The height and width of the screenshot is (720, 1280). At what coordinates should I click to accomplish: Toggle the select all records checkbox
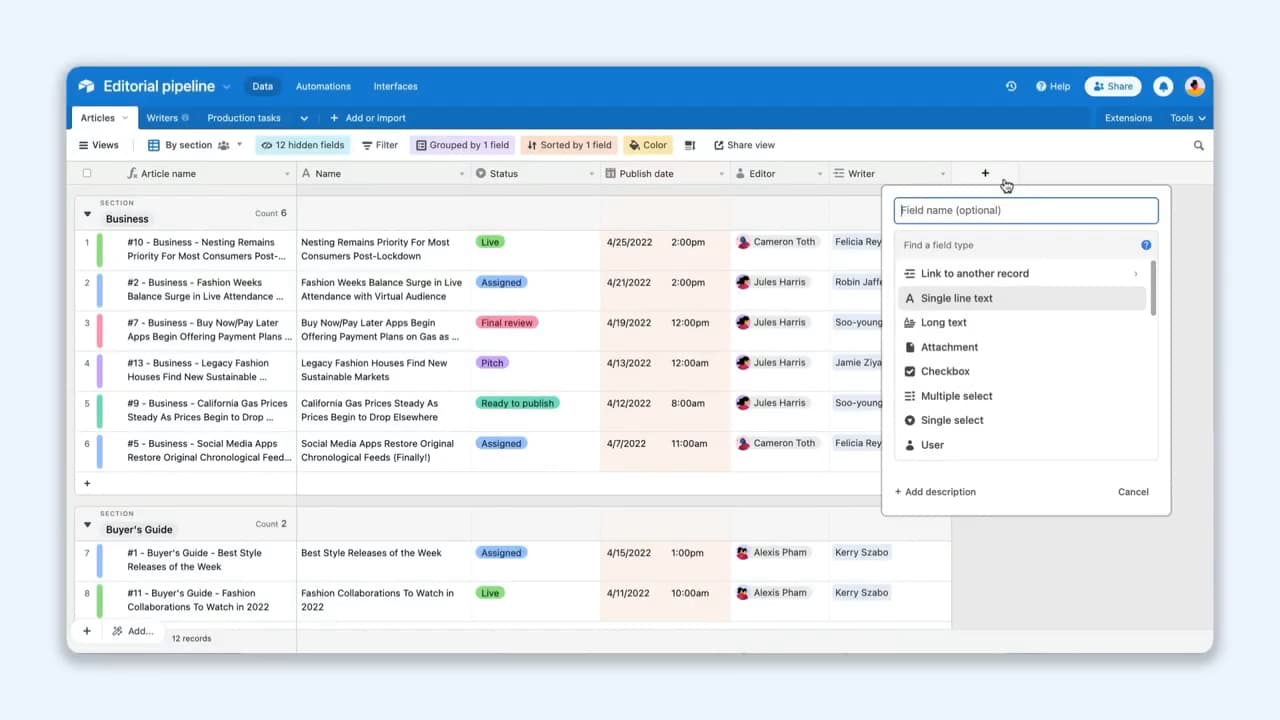click(87, 173)
